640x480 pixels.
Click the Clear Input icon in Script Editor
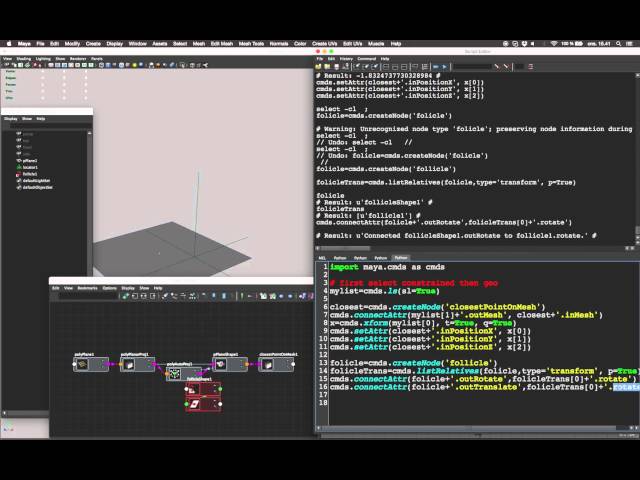366,67
